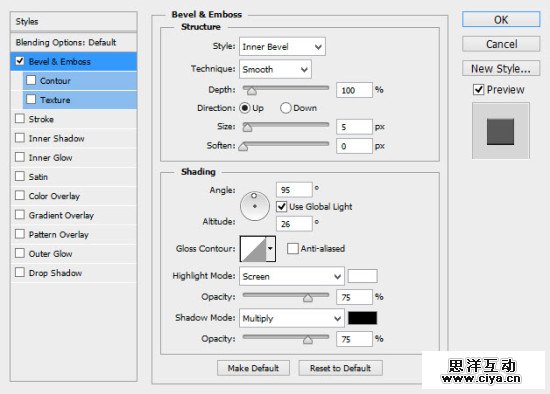Uncheck the Bevel & Emboss checkbox
550x394 pixels.
[20, 61]
